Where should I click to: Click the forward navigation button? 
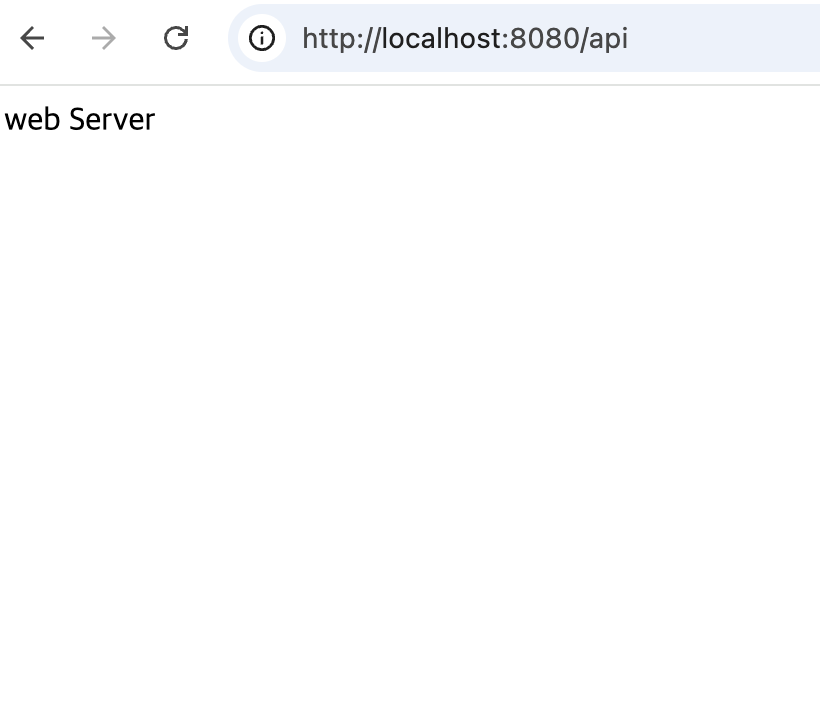[104, 38]
